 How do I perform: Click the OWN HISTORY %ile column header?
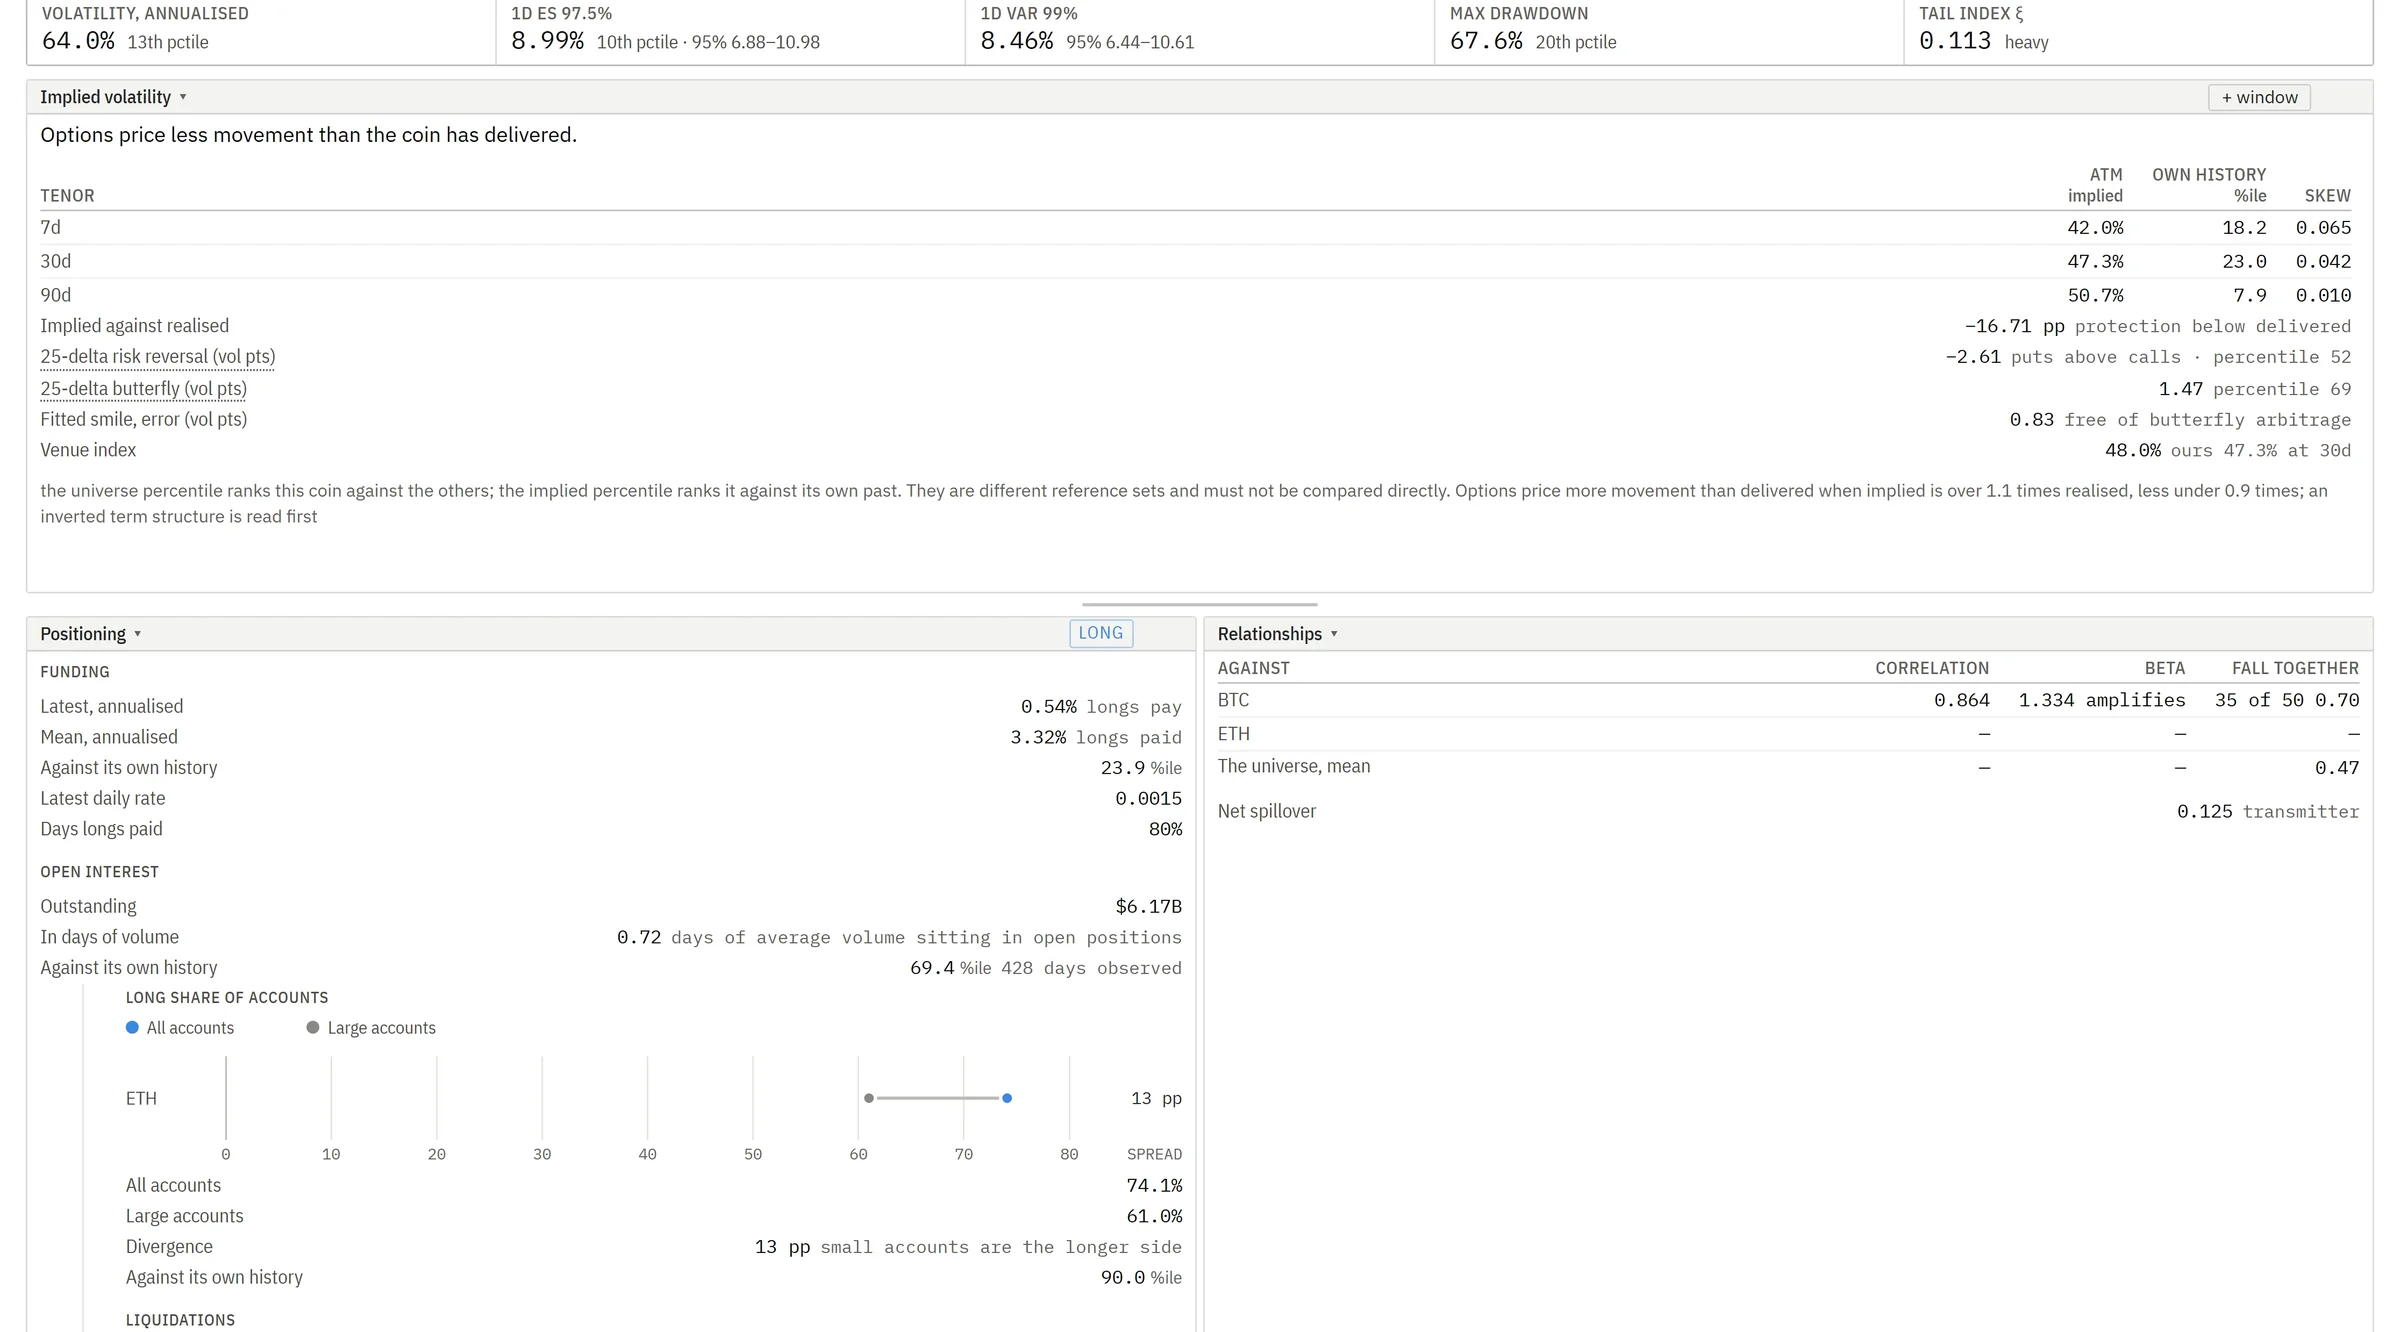(2209, 185)
